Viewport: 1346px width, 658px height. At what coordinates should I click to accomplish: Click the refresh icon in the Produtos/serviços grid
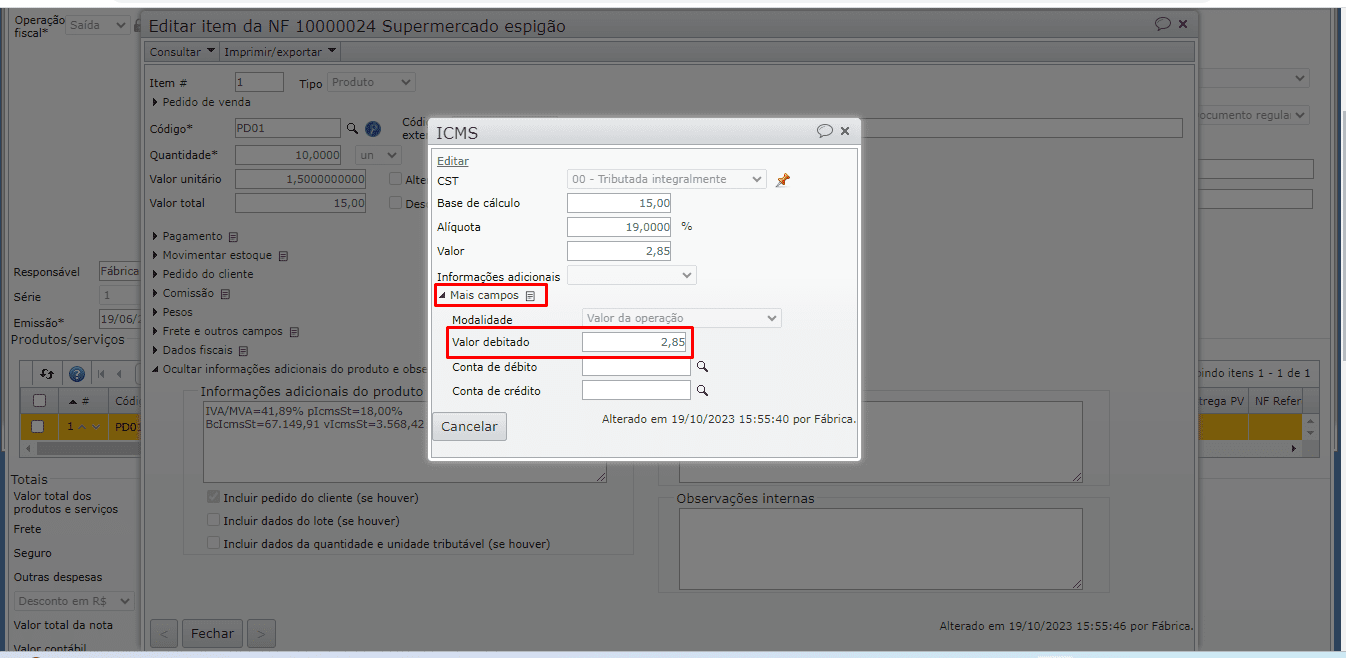pos(47,374)
